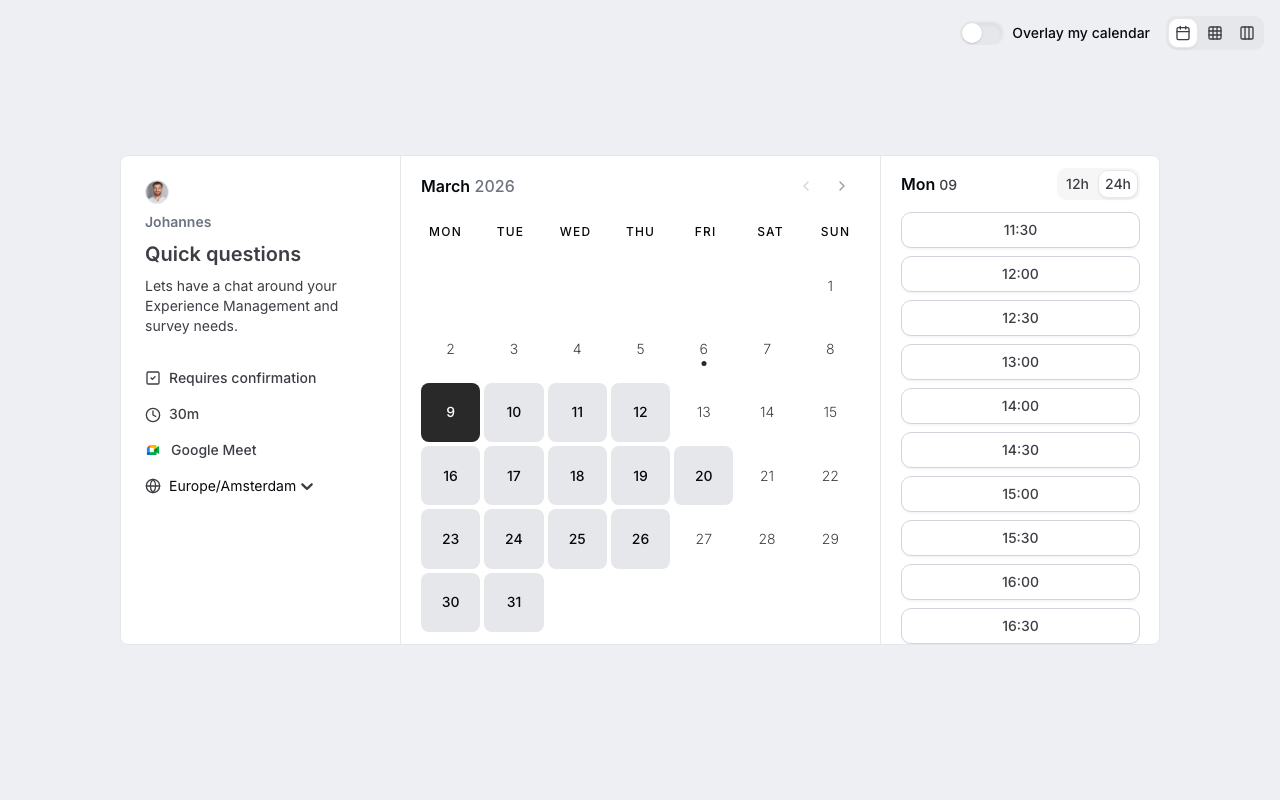
Task: Select the 24h time format
Action: (x=1117, y=184)
